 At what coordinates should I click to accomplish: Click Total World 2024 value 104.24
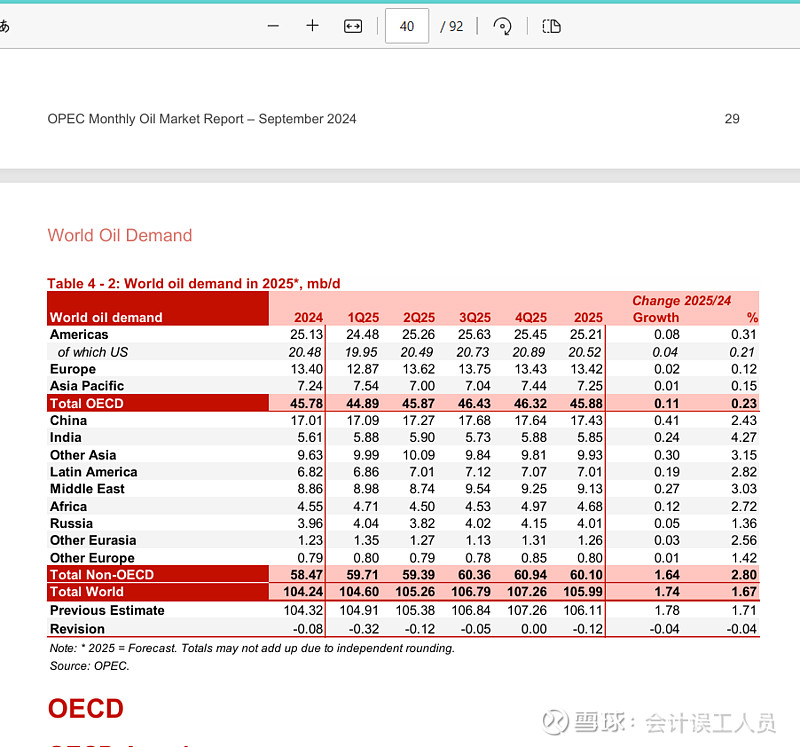[x=303, y=592]
